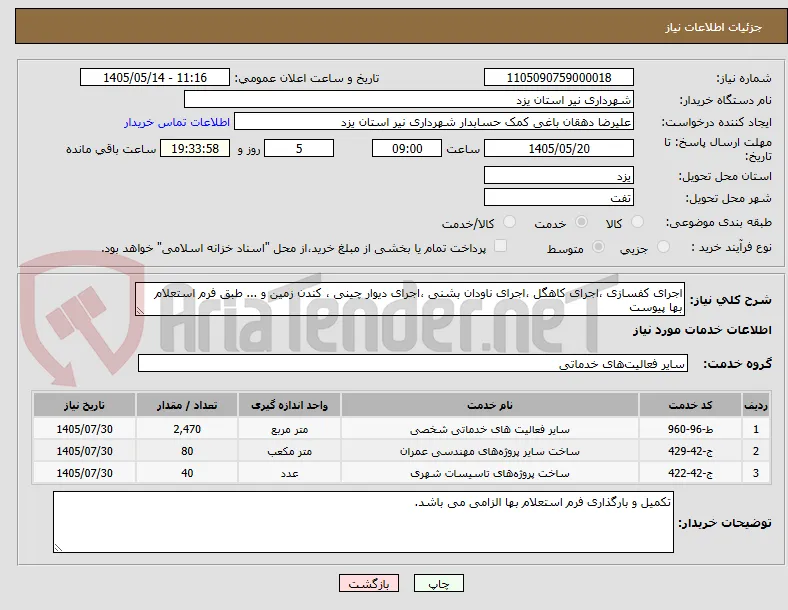Click the شرح کلی نیاز description textarea

[410, 299]
